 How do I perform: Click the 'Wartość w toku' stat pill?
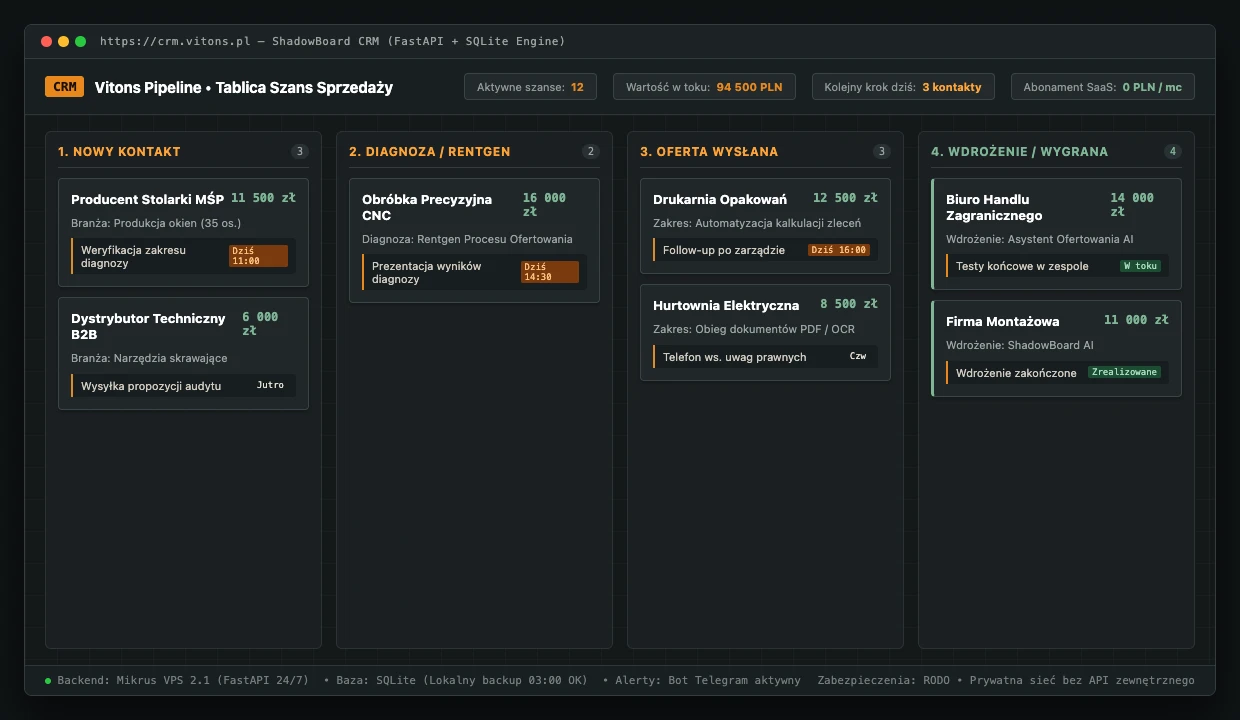[704, 87]
